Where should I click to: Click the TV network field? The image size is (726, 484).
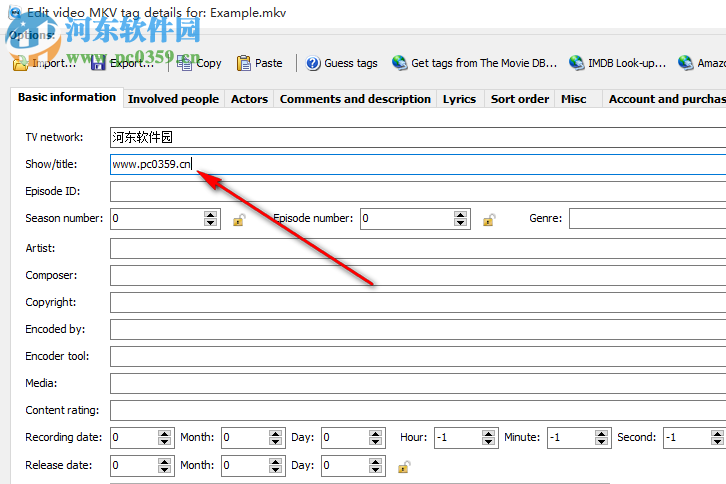click(x=418, y=137)
